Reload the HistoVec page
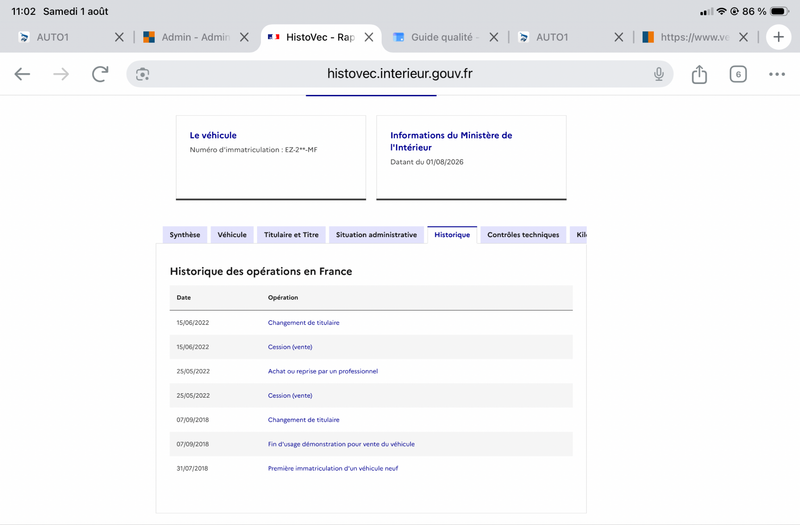 coord(100,74)
